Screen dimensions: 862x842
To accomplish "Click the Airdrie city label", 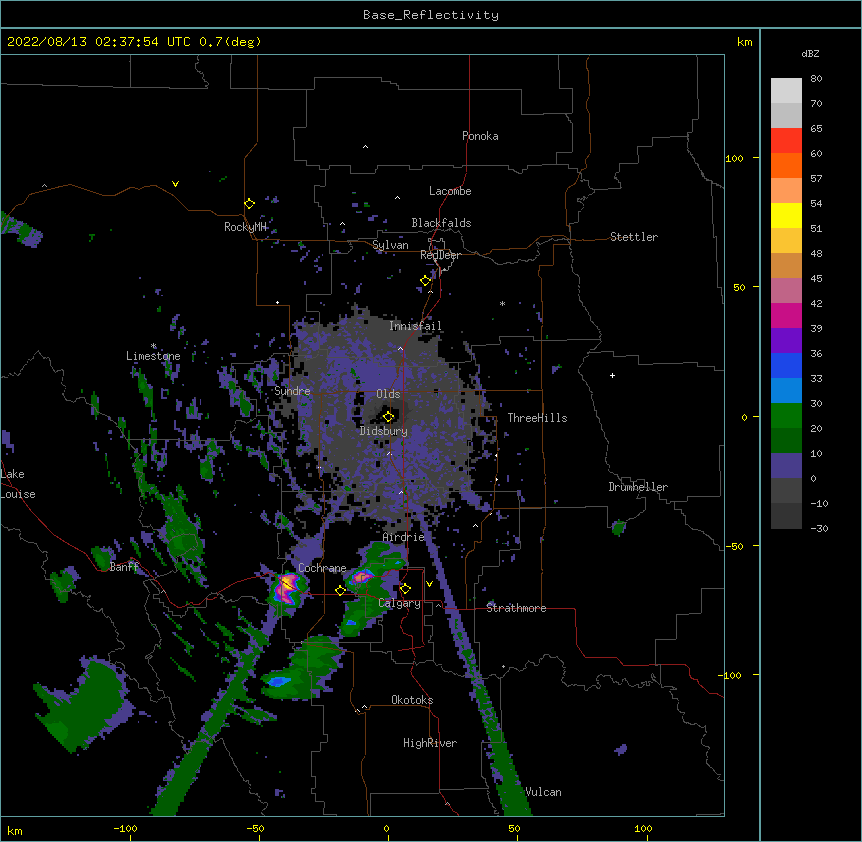I will pyautogui.click(x=404, y=537).
